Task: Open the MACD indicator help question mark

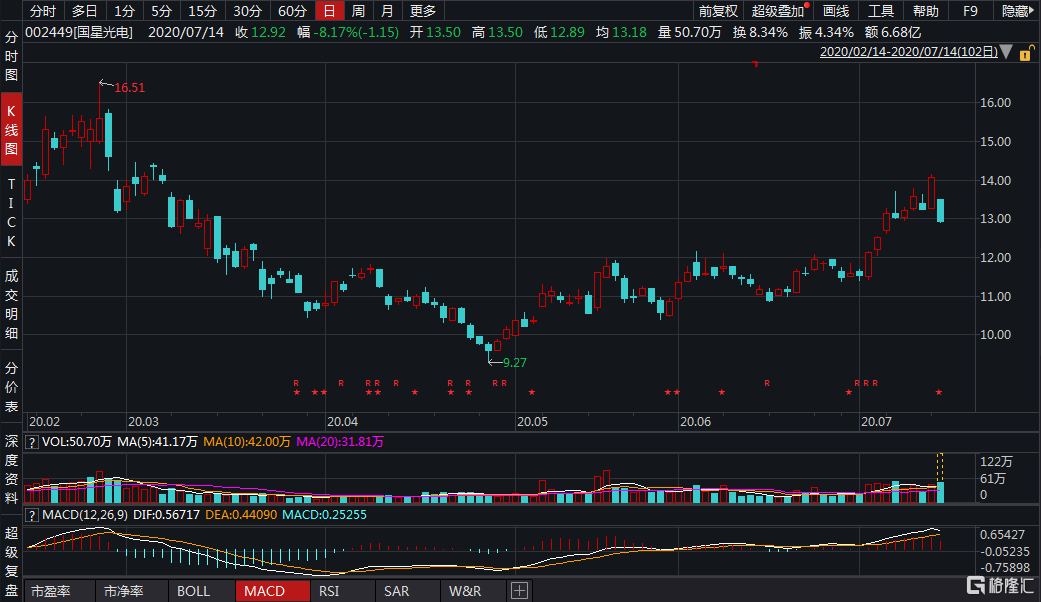Action: point(31,515)
